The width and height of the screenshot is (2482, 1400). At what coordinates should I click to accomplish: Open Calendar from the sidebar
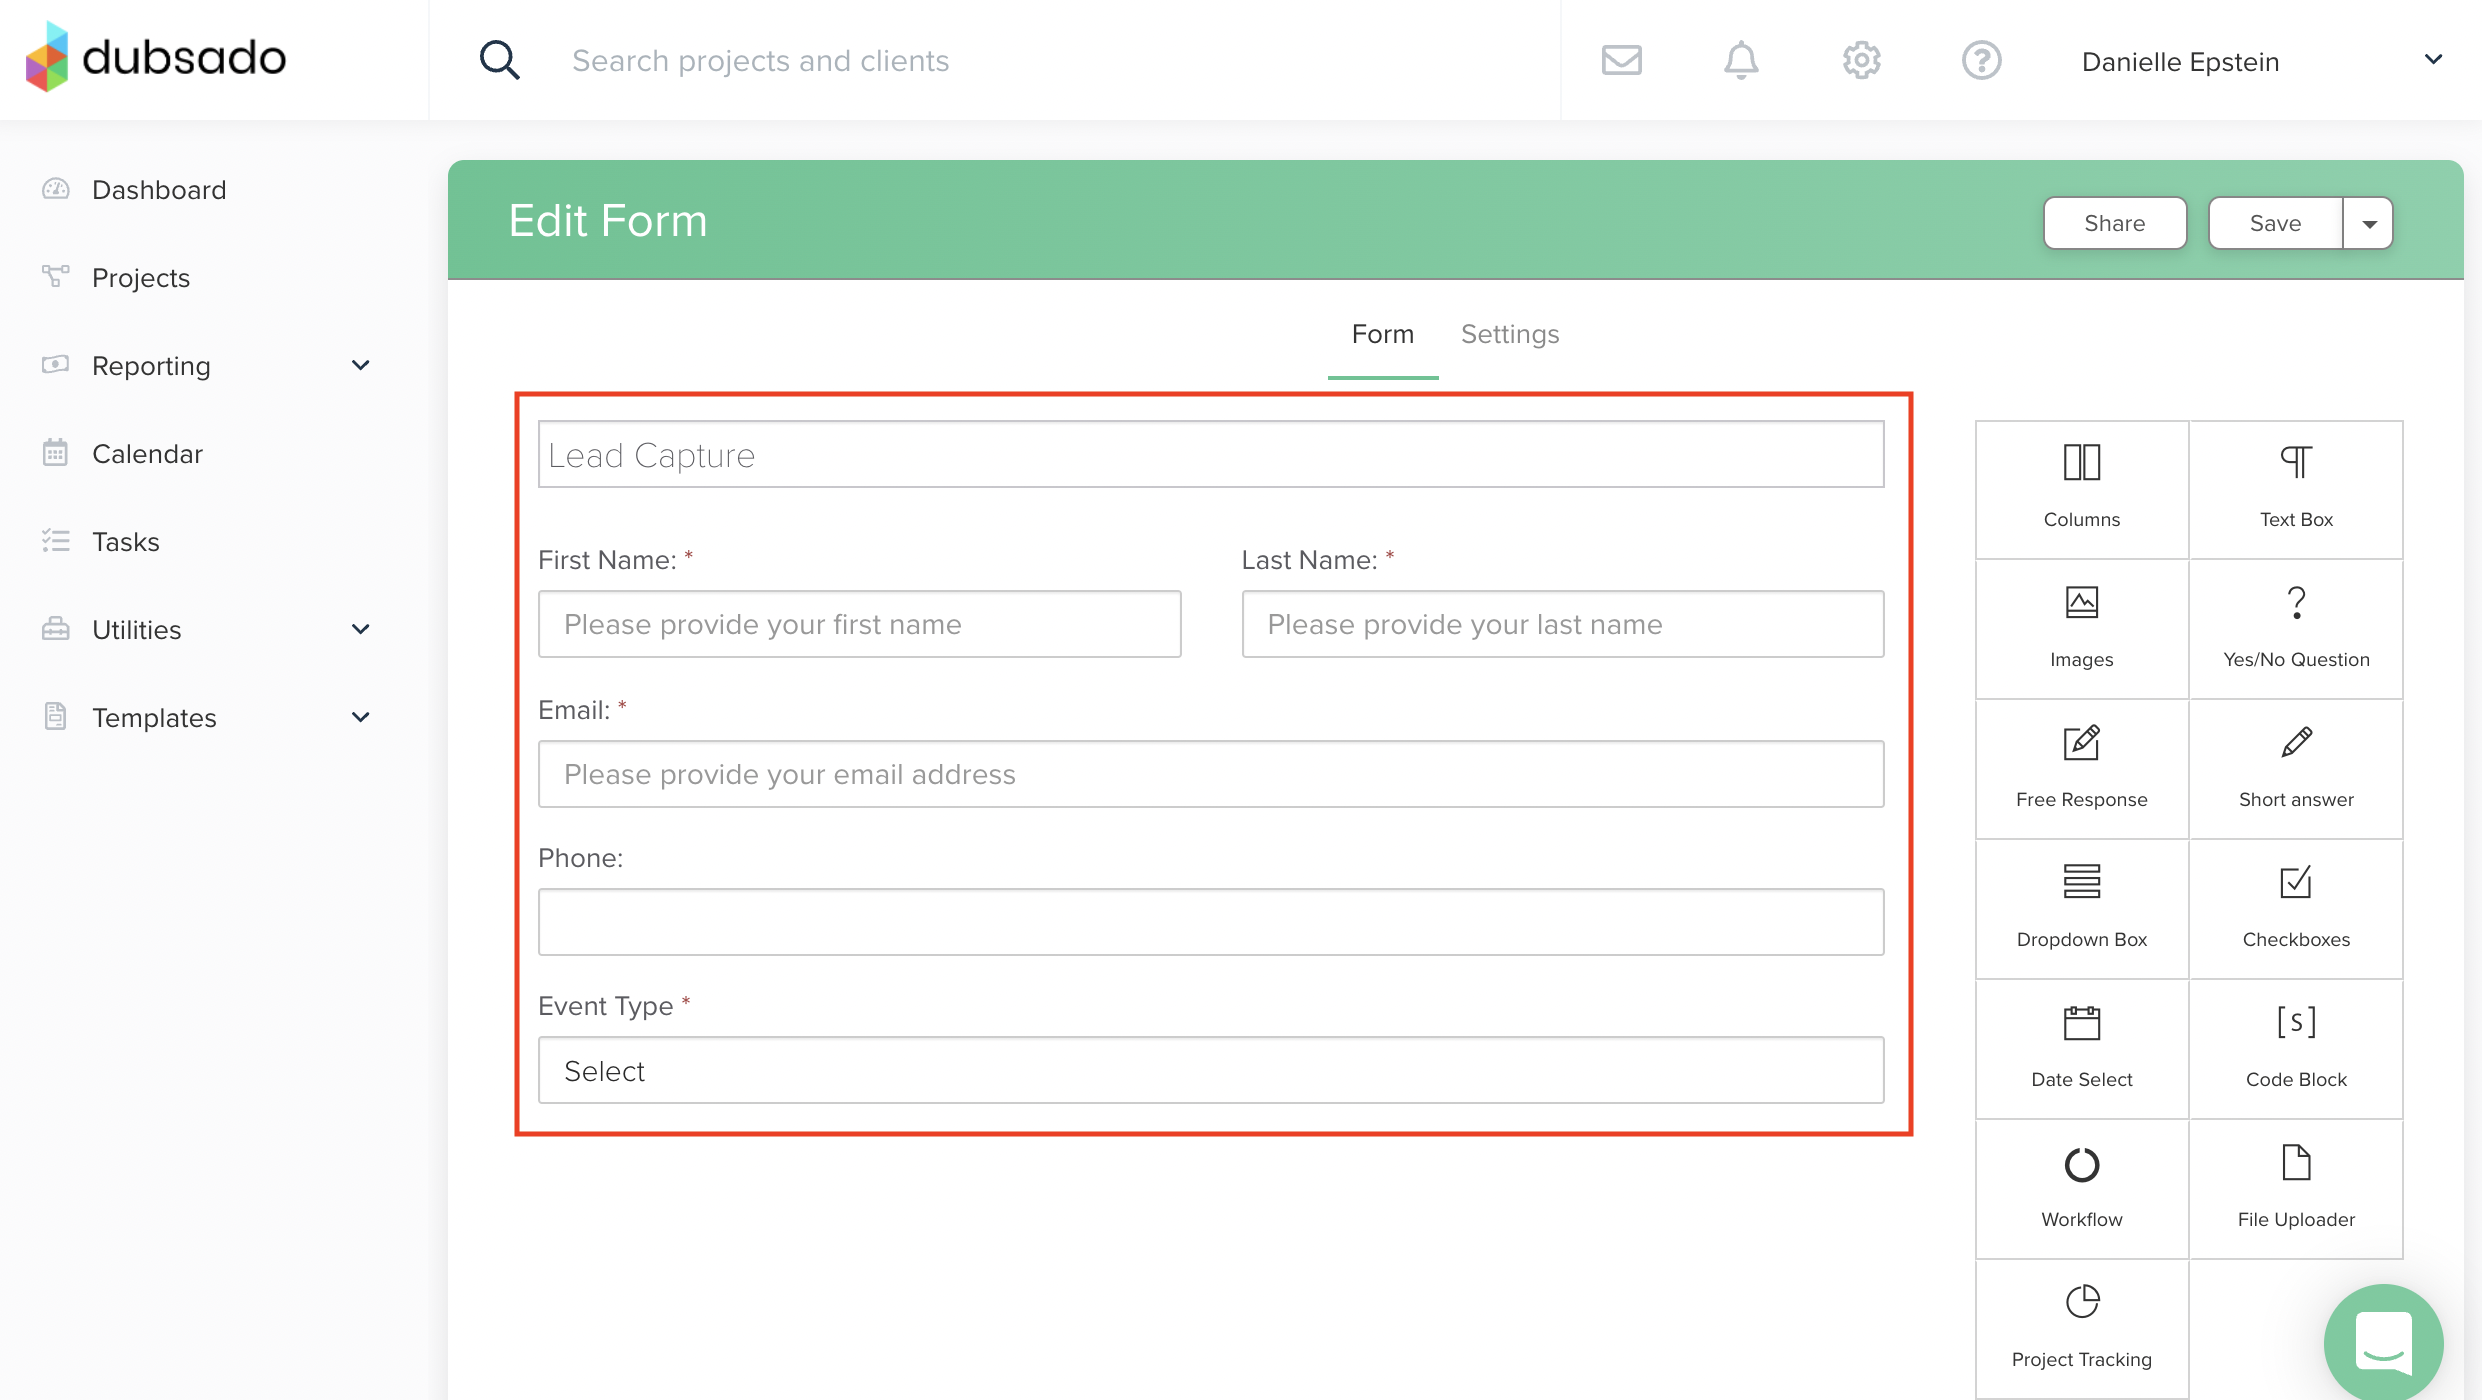click(x=147, y=454)
